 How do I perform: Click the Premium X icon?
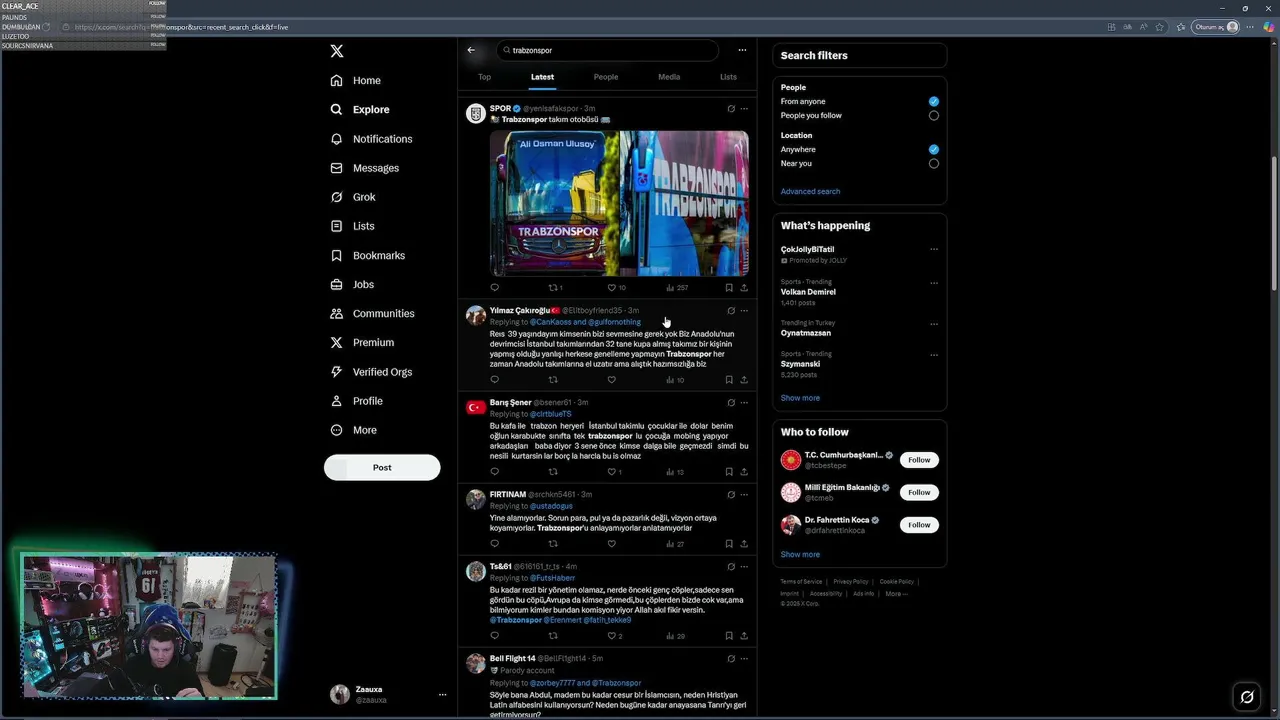(x=337, y=342)
